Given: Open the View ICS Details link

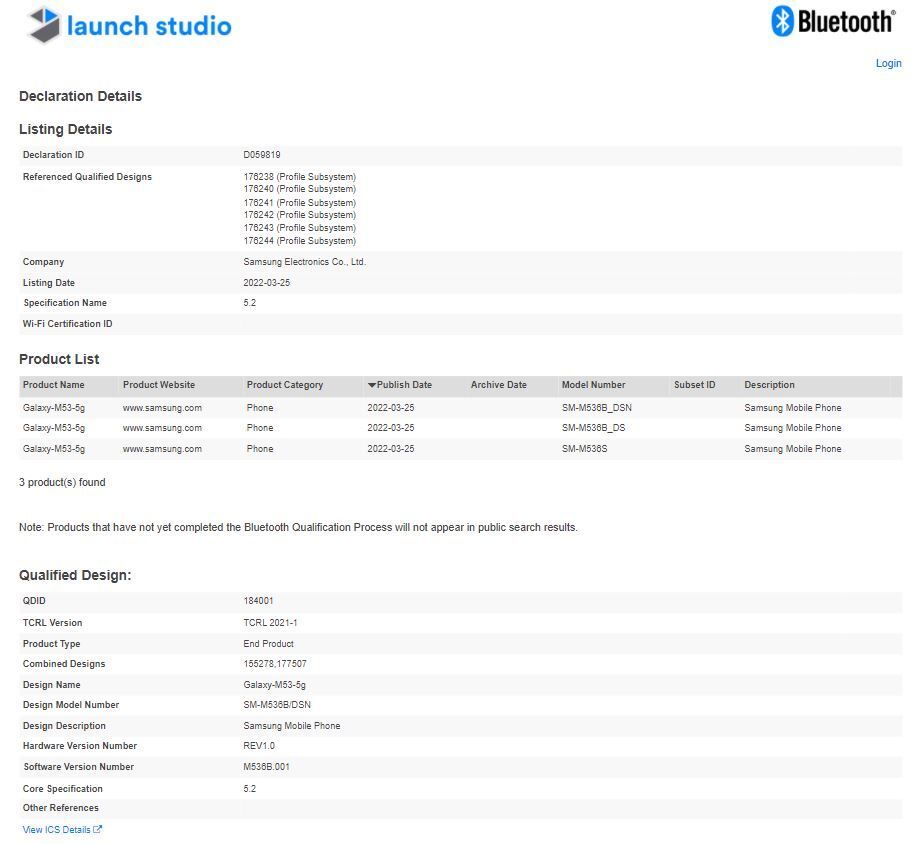Looking at the screenshot, I should click(x=56, y=829).
